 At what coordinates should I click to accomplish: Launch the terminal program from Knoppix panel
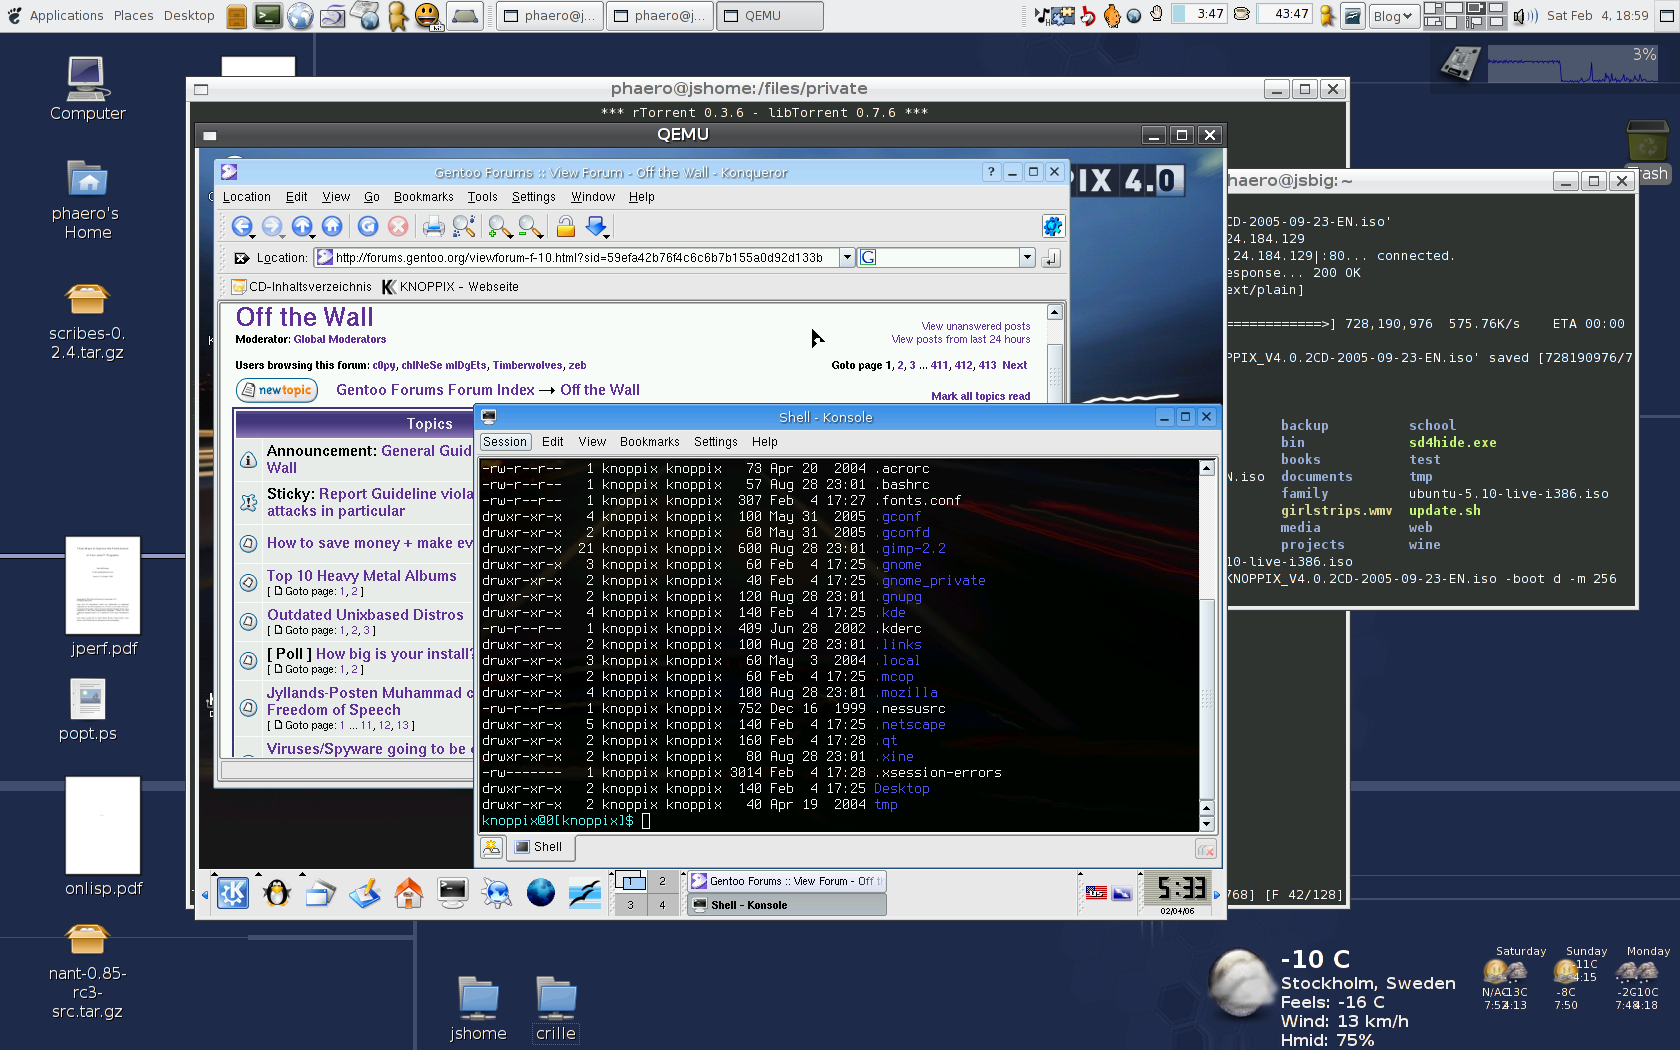[x=453, y=893]
